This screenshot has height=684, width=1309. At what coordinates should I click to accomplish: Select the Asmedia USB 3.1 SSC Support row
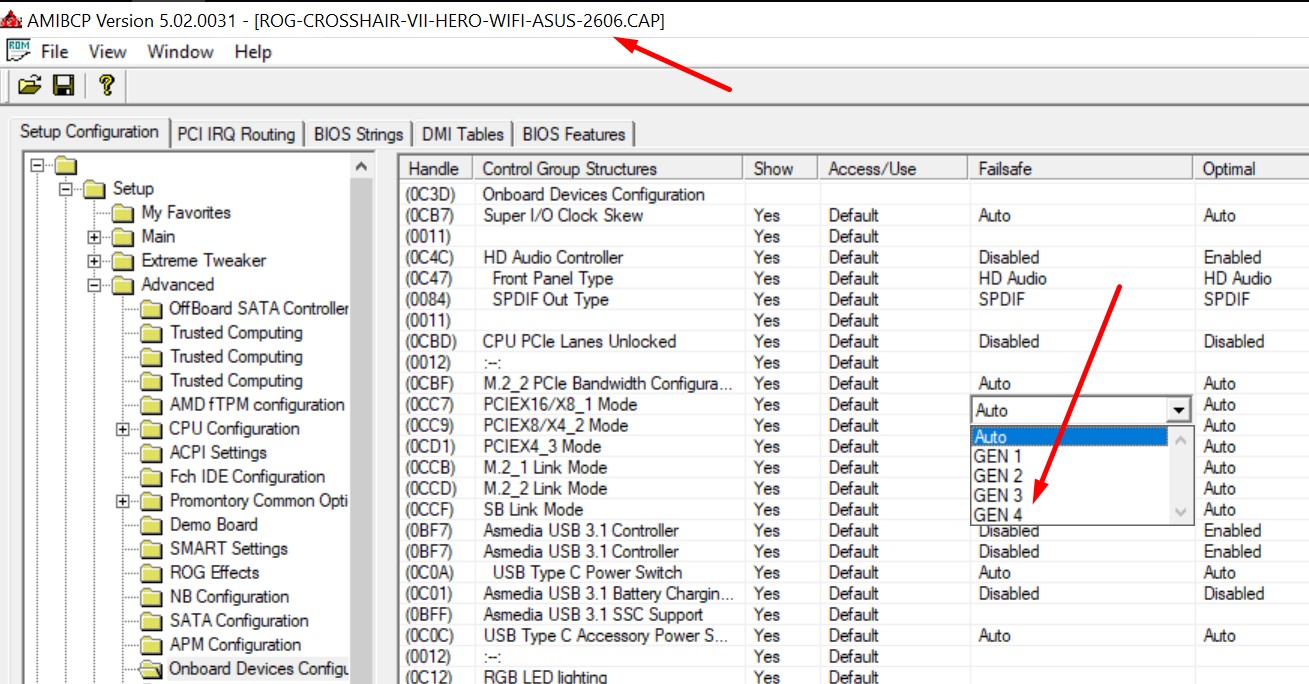(854, 614)
